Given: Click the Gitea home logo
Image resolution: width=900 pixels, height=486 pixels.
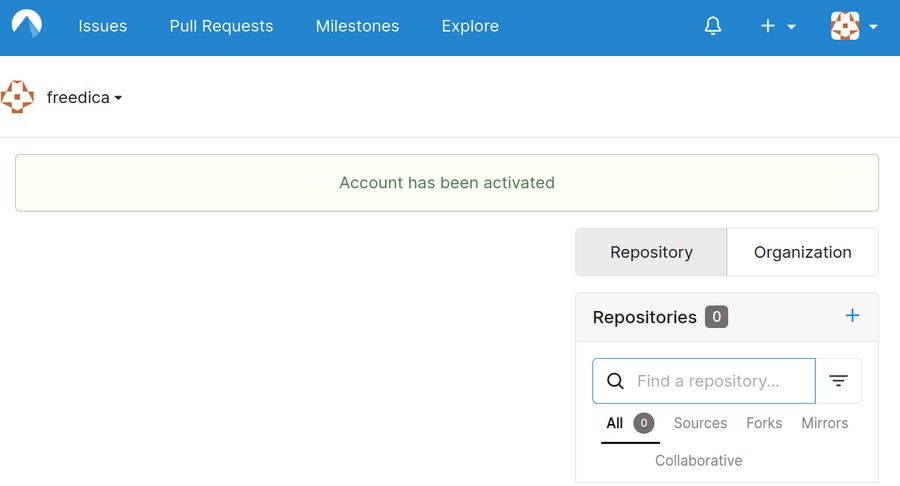Looking at the screenshot, I should pyautogui.click(x=27, y=26).
